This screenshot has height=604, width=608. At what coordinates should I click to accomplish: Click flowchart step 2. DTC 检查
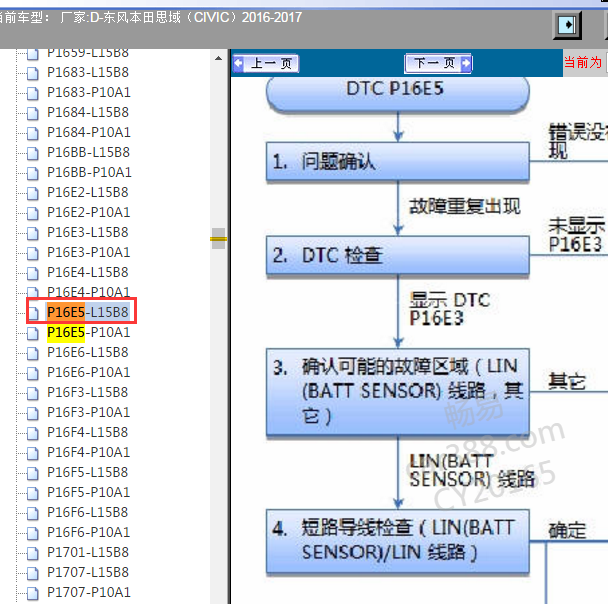(x=397, y=255)
